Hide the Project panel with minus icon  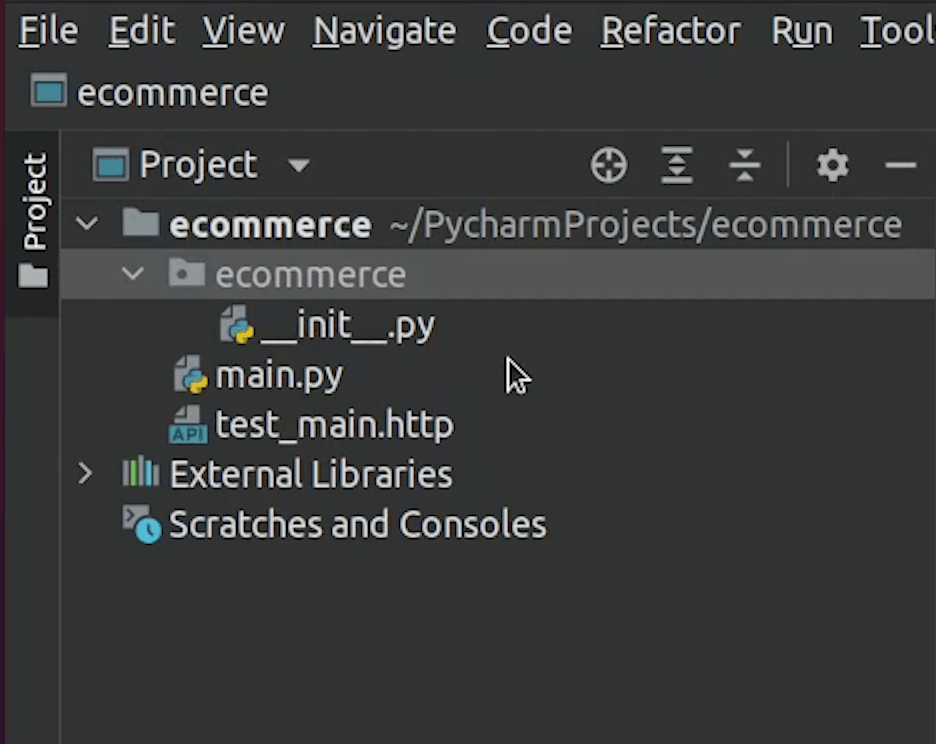click(901, 165)
